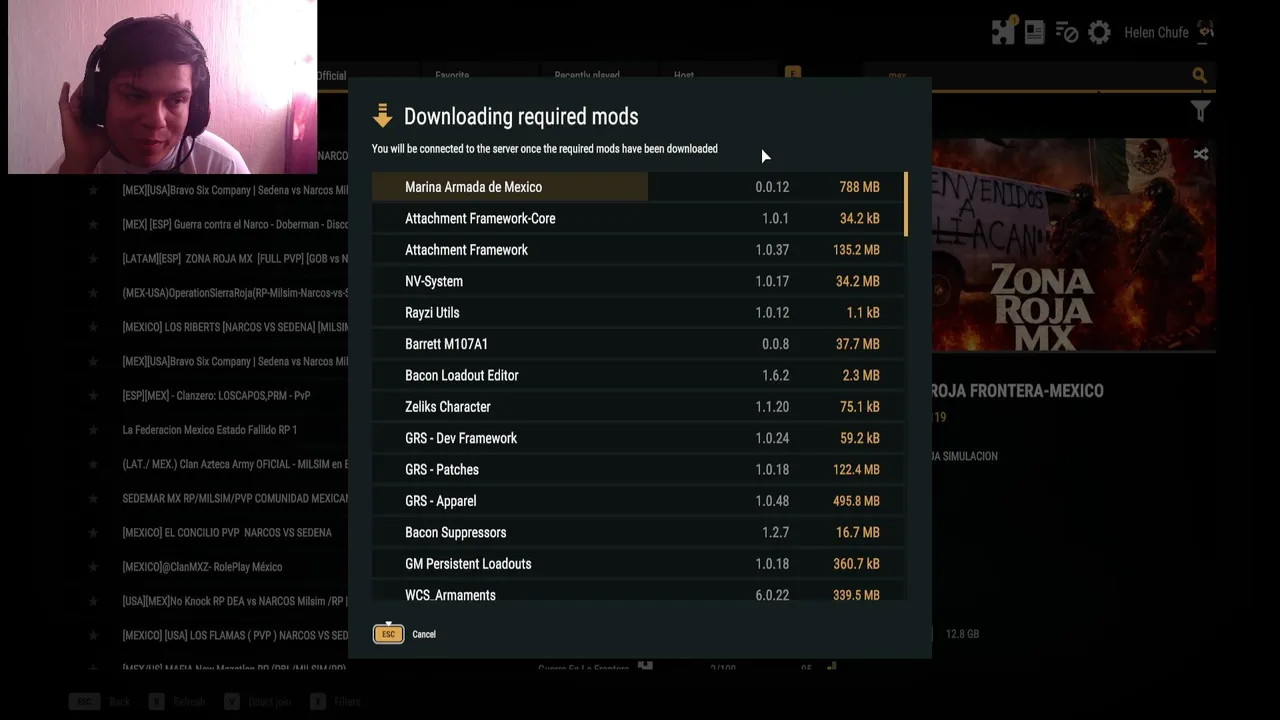Image resolution: width=1280 pixels, height=720 pixels.
Task: Select the WCS_Armaments mod row
Action: (x=638, y=592)
